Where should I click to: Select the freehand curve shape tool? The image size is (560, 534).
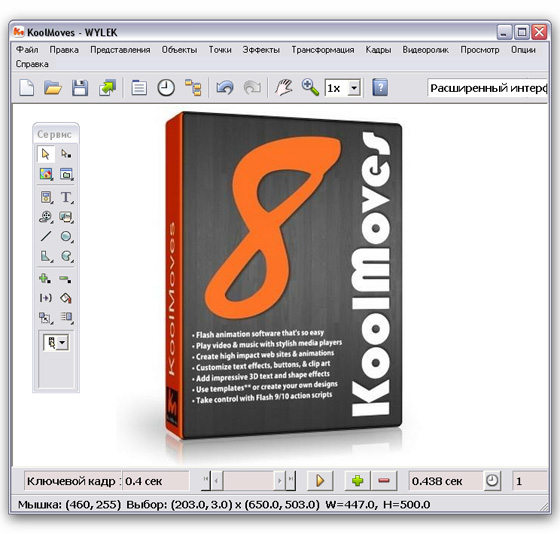[66, 256]
